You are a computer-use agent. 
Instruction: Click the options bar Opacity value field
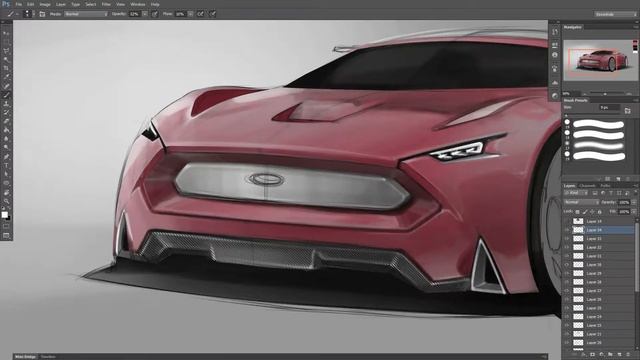point(135,14)
